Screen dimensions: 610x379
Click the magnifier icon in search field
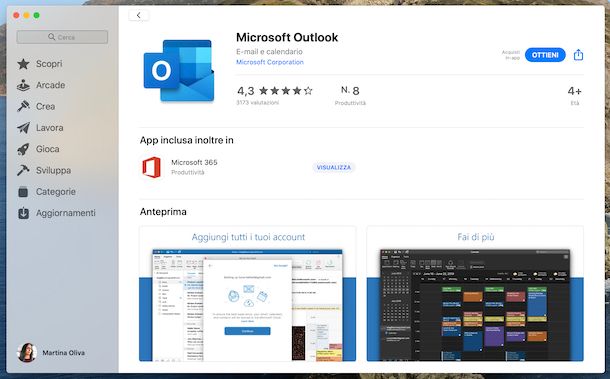coord(52,37)
